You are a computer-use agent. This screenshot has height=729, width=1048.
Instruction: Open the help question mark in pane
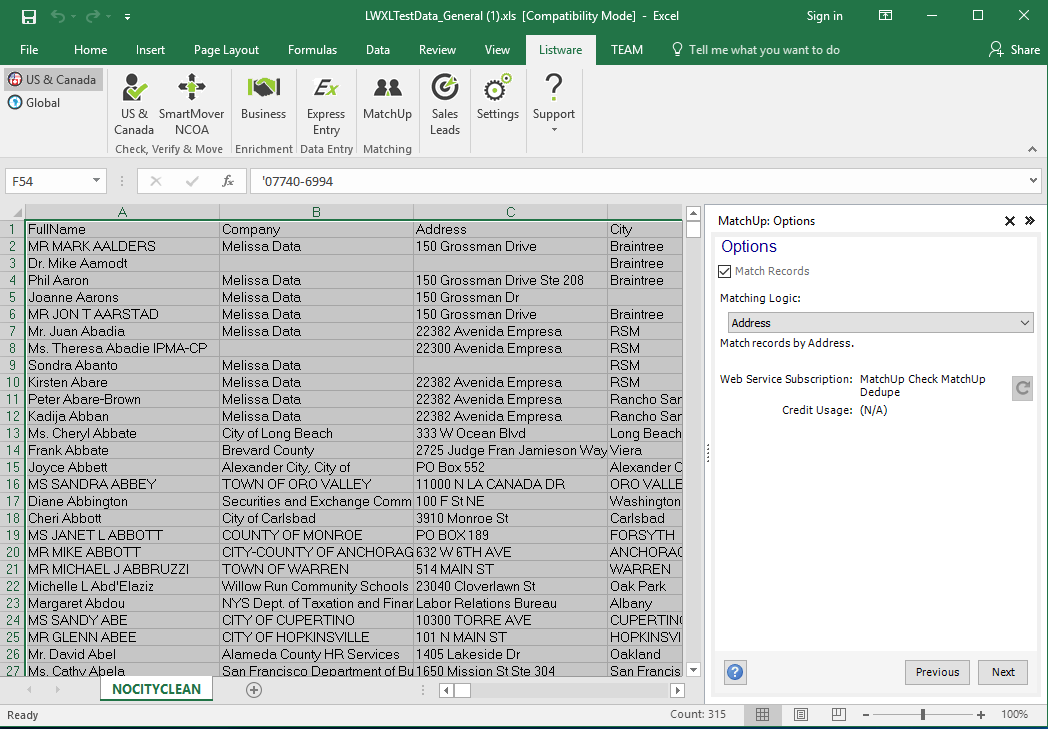point(735,673)
